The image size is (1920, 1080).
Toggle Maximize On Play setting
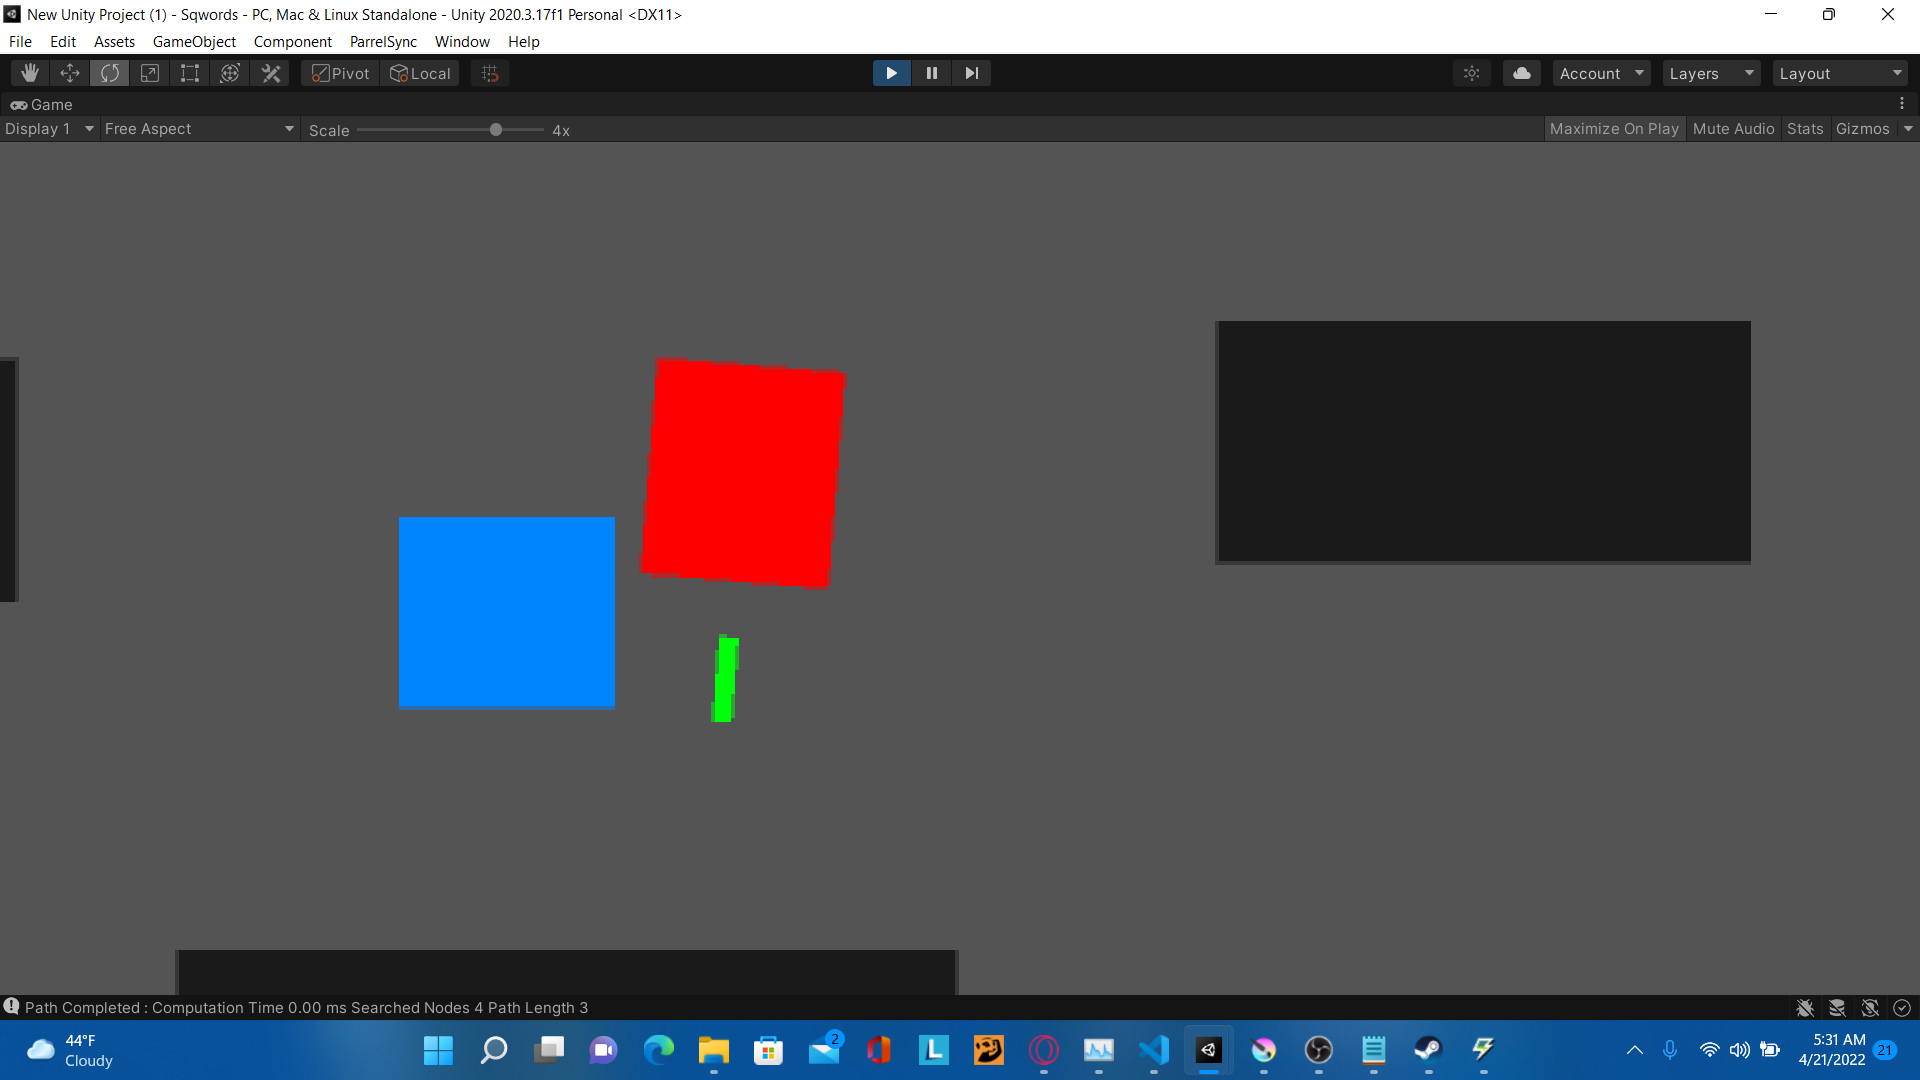tap(1614, 128)
